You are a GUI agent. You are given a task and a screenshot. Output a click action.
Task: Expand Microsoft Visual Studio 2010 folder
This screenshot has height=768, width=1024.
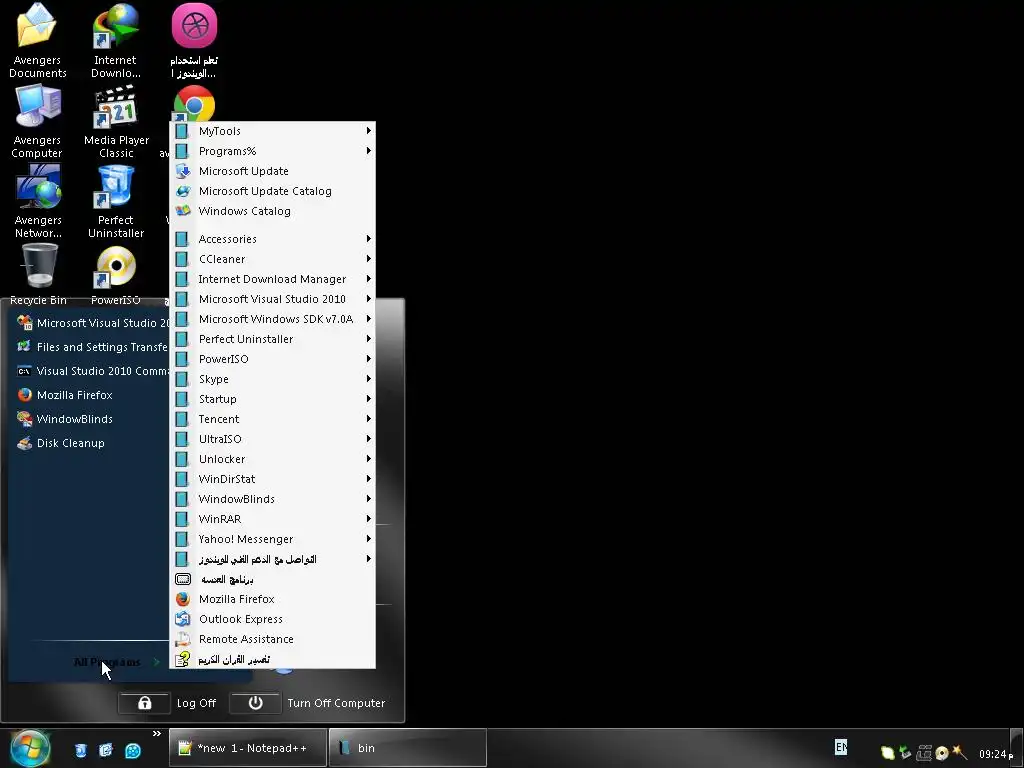click(x=272, y=299)
